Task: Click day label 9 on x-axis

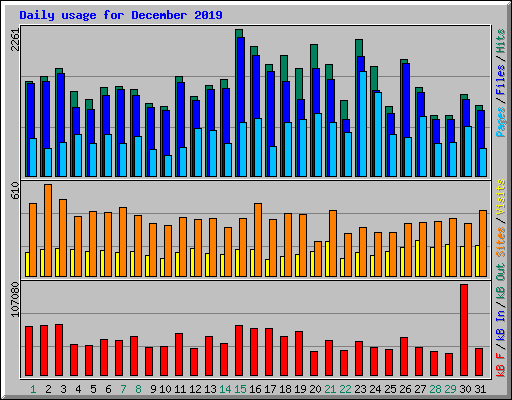Action: click(153, 389)
